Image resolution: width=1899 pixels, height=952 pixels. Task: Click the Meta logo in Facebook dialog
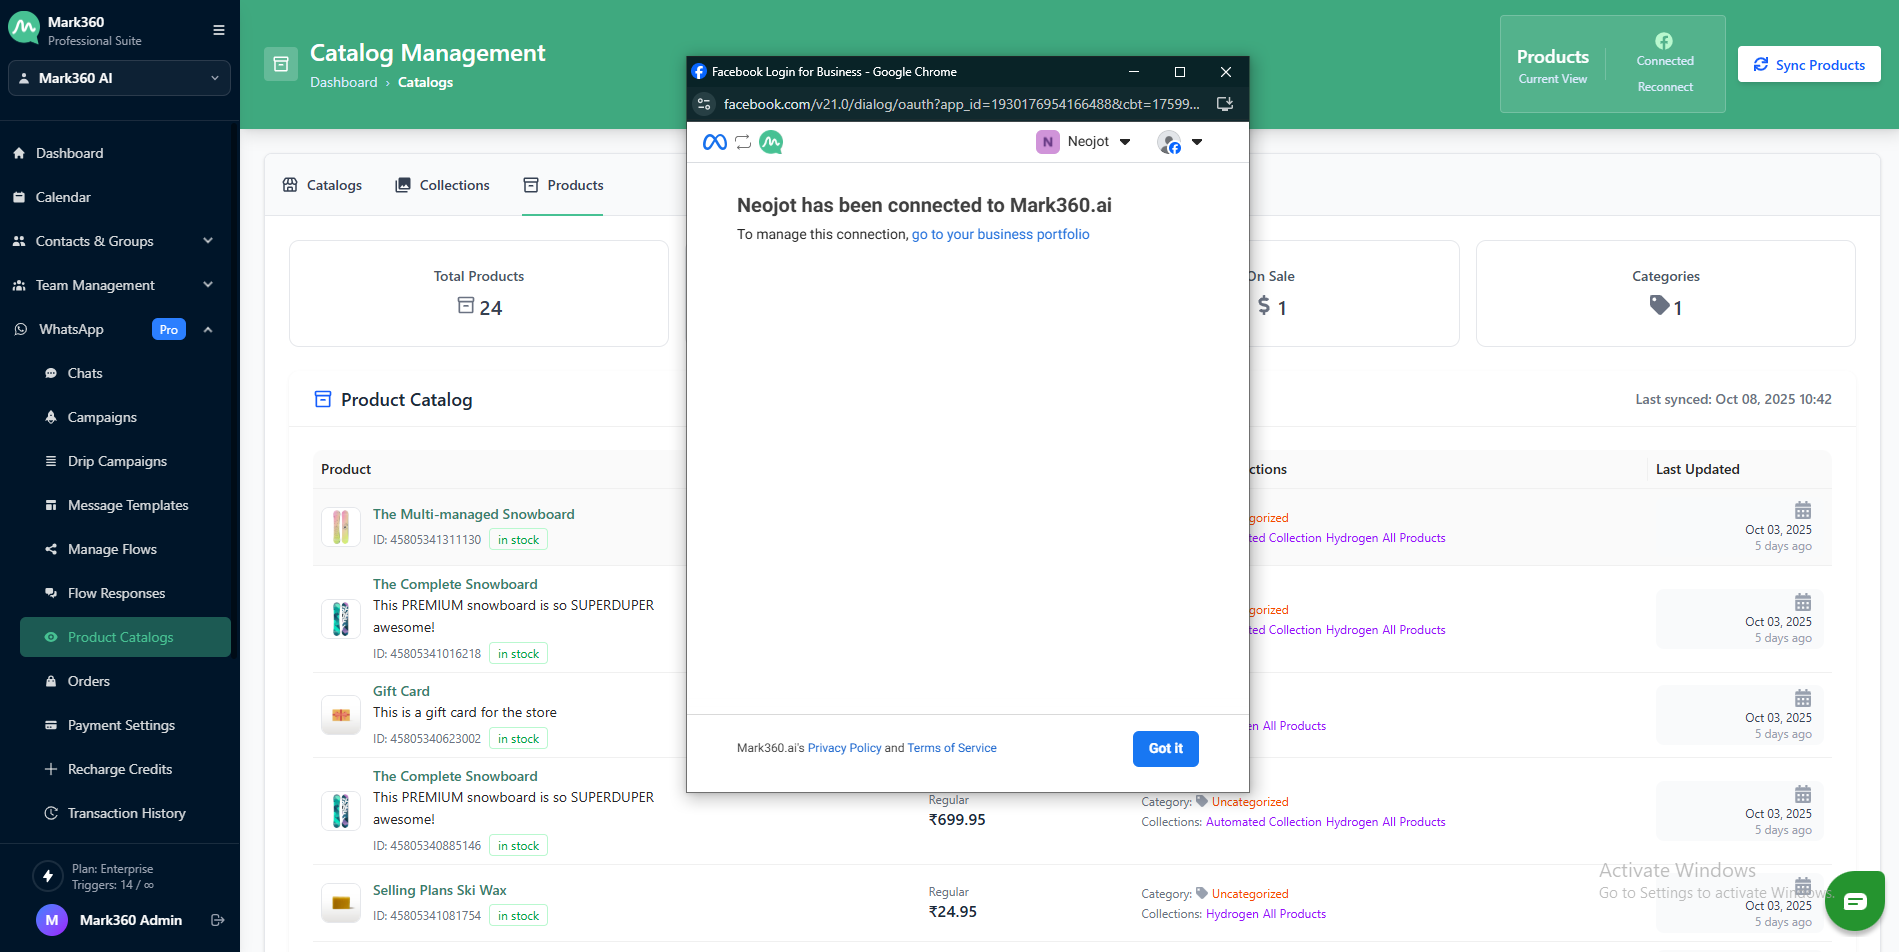click(x=714, y=142)
